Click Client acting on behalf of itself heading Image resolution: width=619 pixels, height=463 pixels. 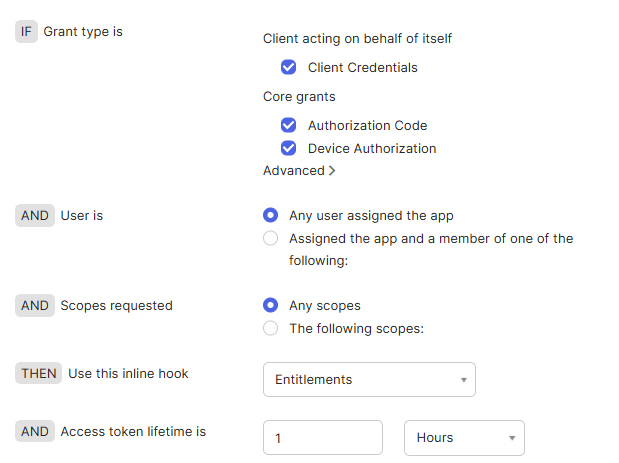(357, 39)
